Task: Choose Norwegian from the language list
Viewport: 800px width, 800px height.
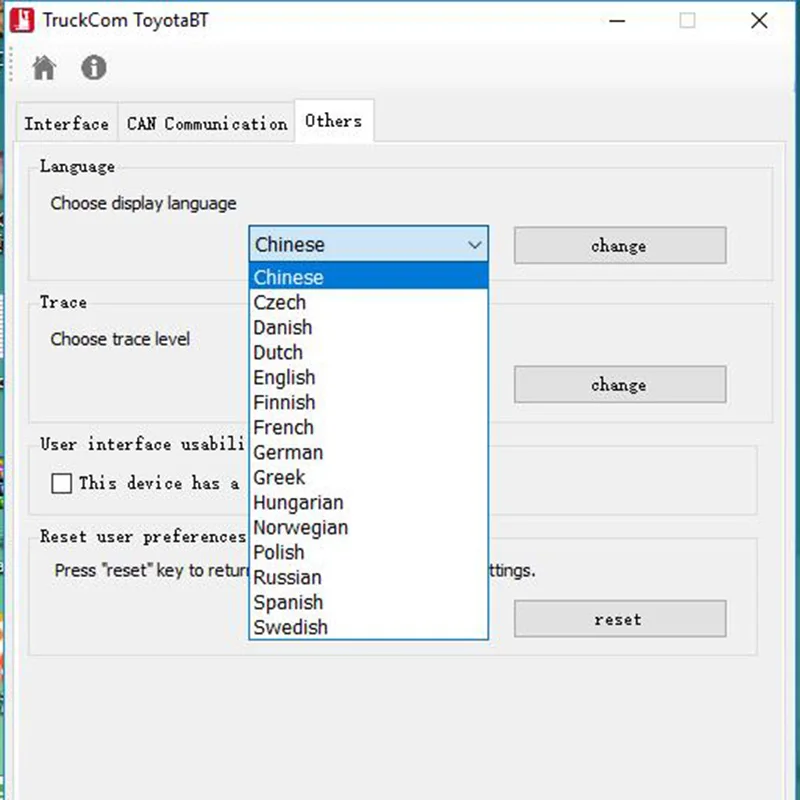Action: [x=368, y=527]
